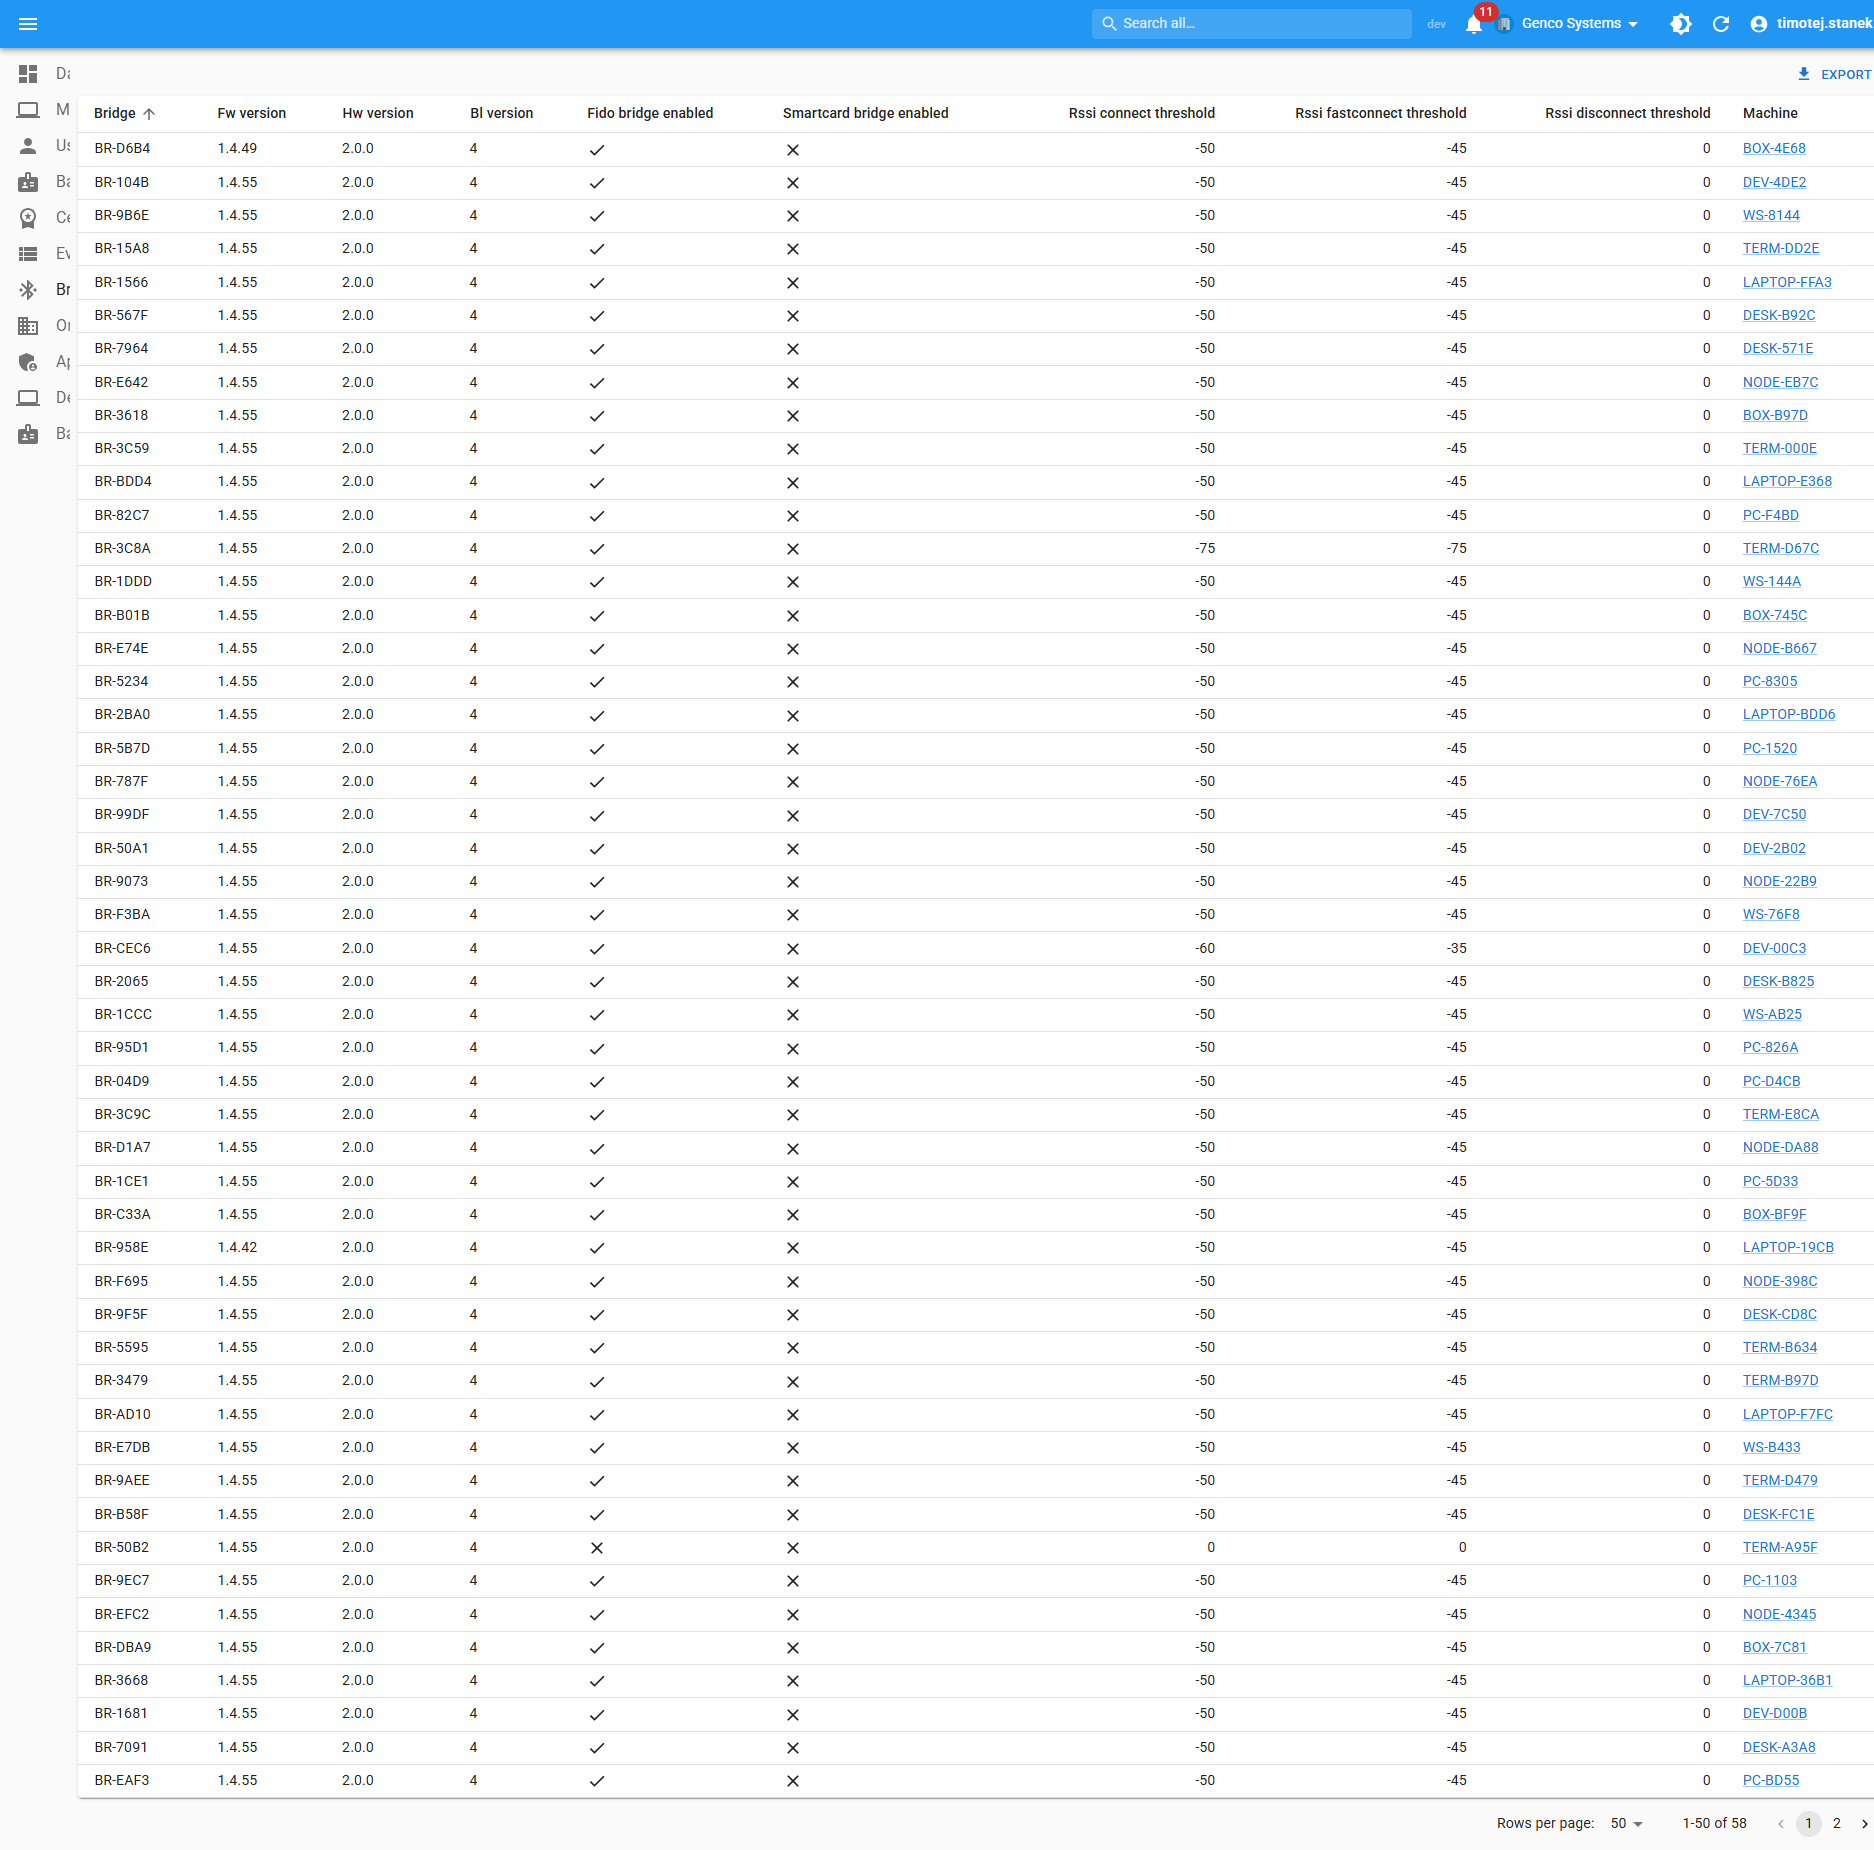Click the Fido bridge cross for BR-50B2
1874x1850 pixels.
597,1548
